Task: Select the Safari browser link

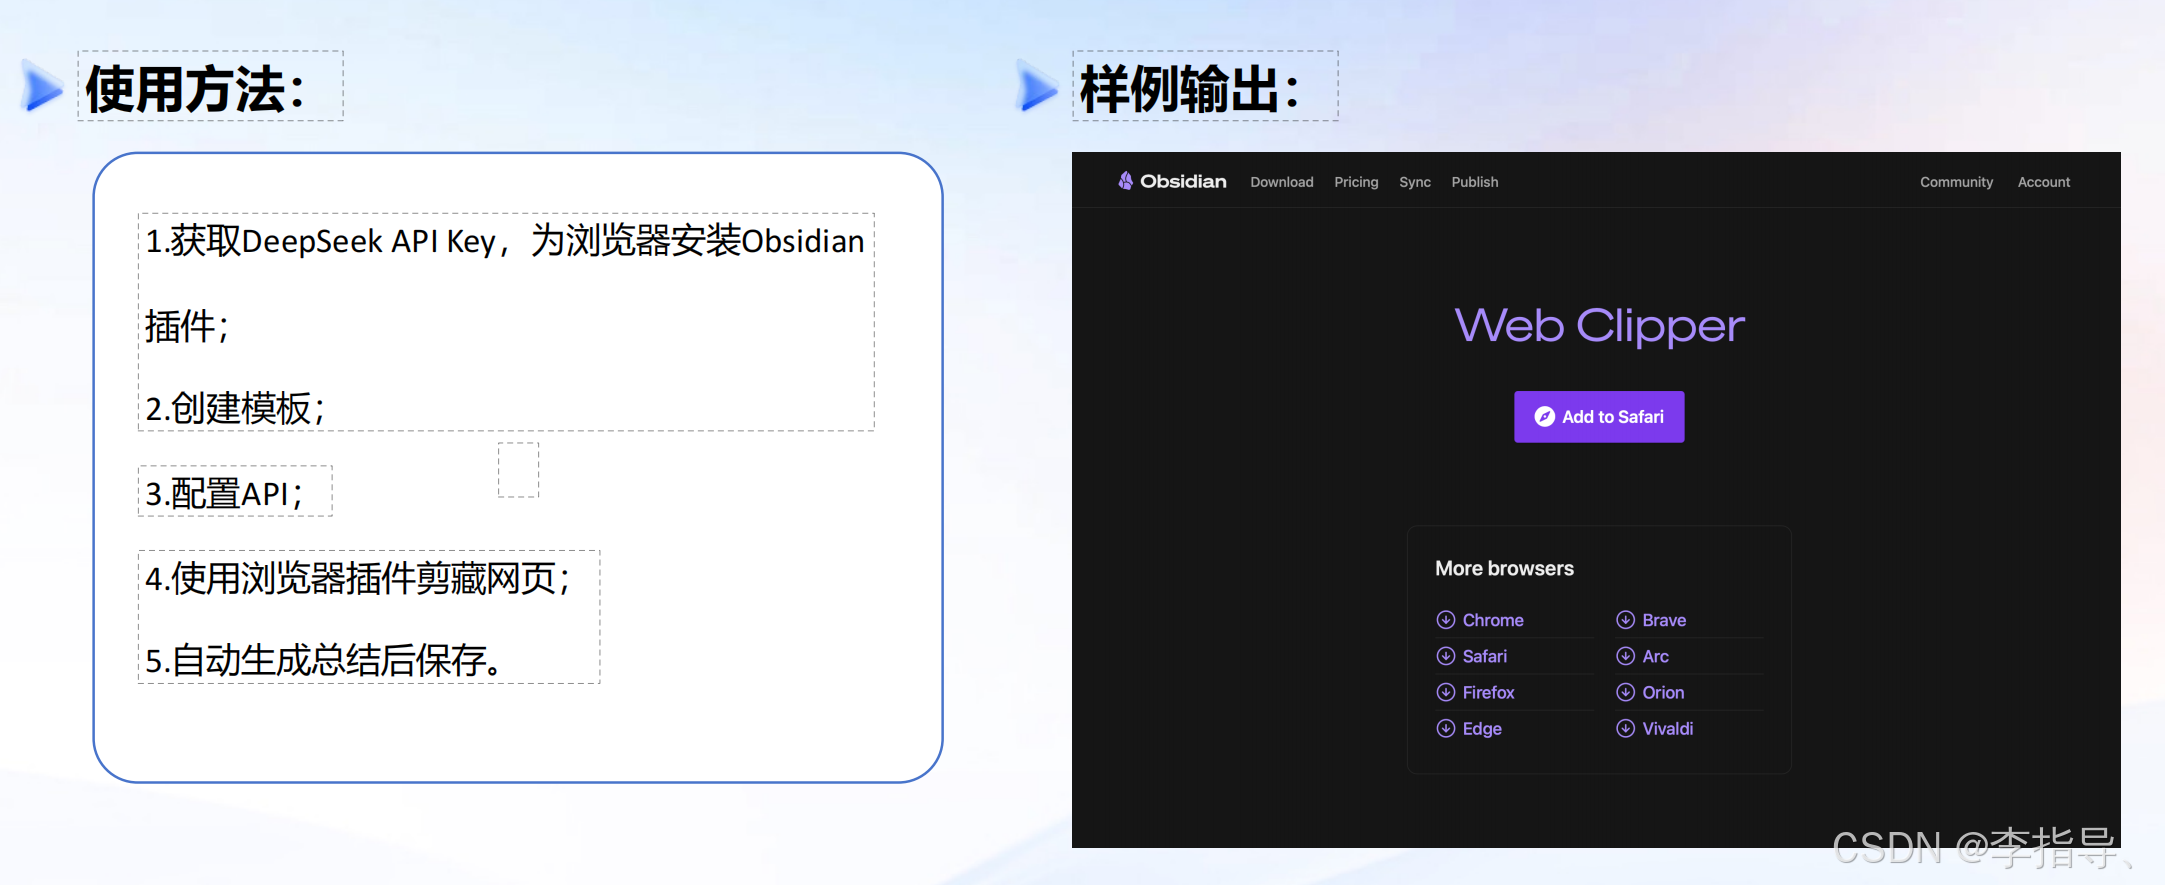Action: [1485, 656]
